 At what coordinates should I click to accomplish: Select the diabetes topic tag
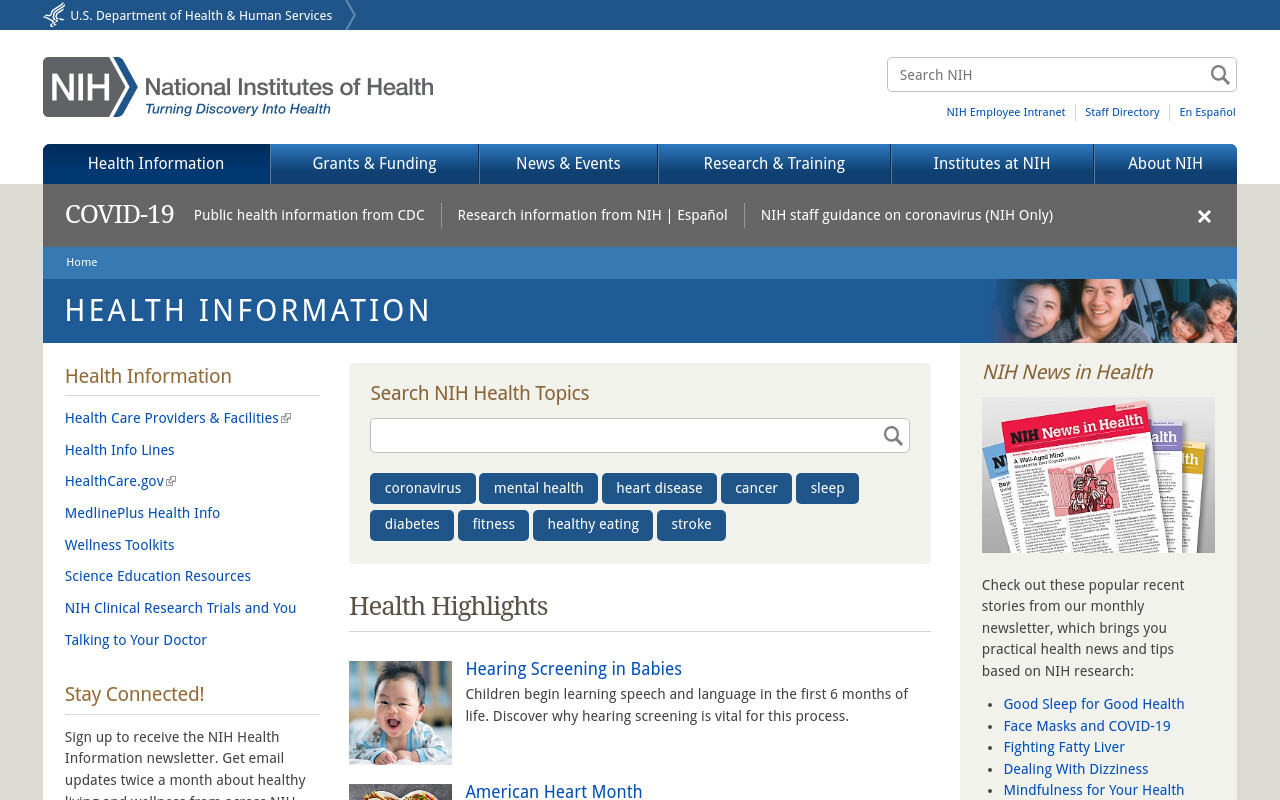412,525
